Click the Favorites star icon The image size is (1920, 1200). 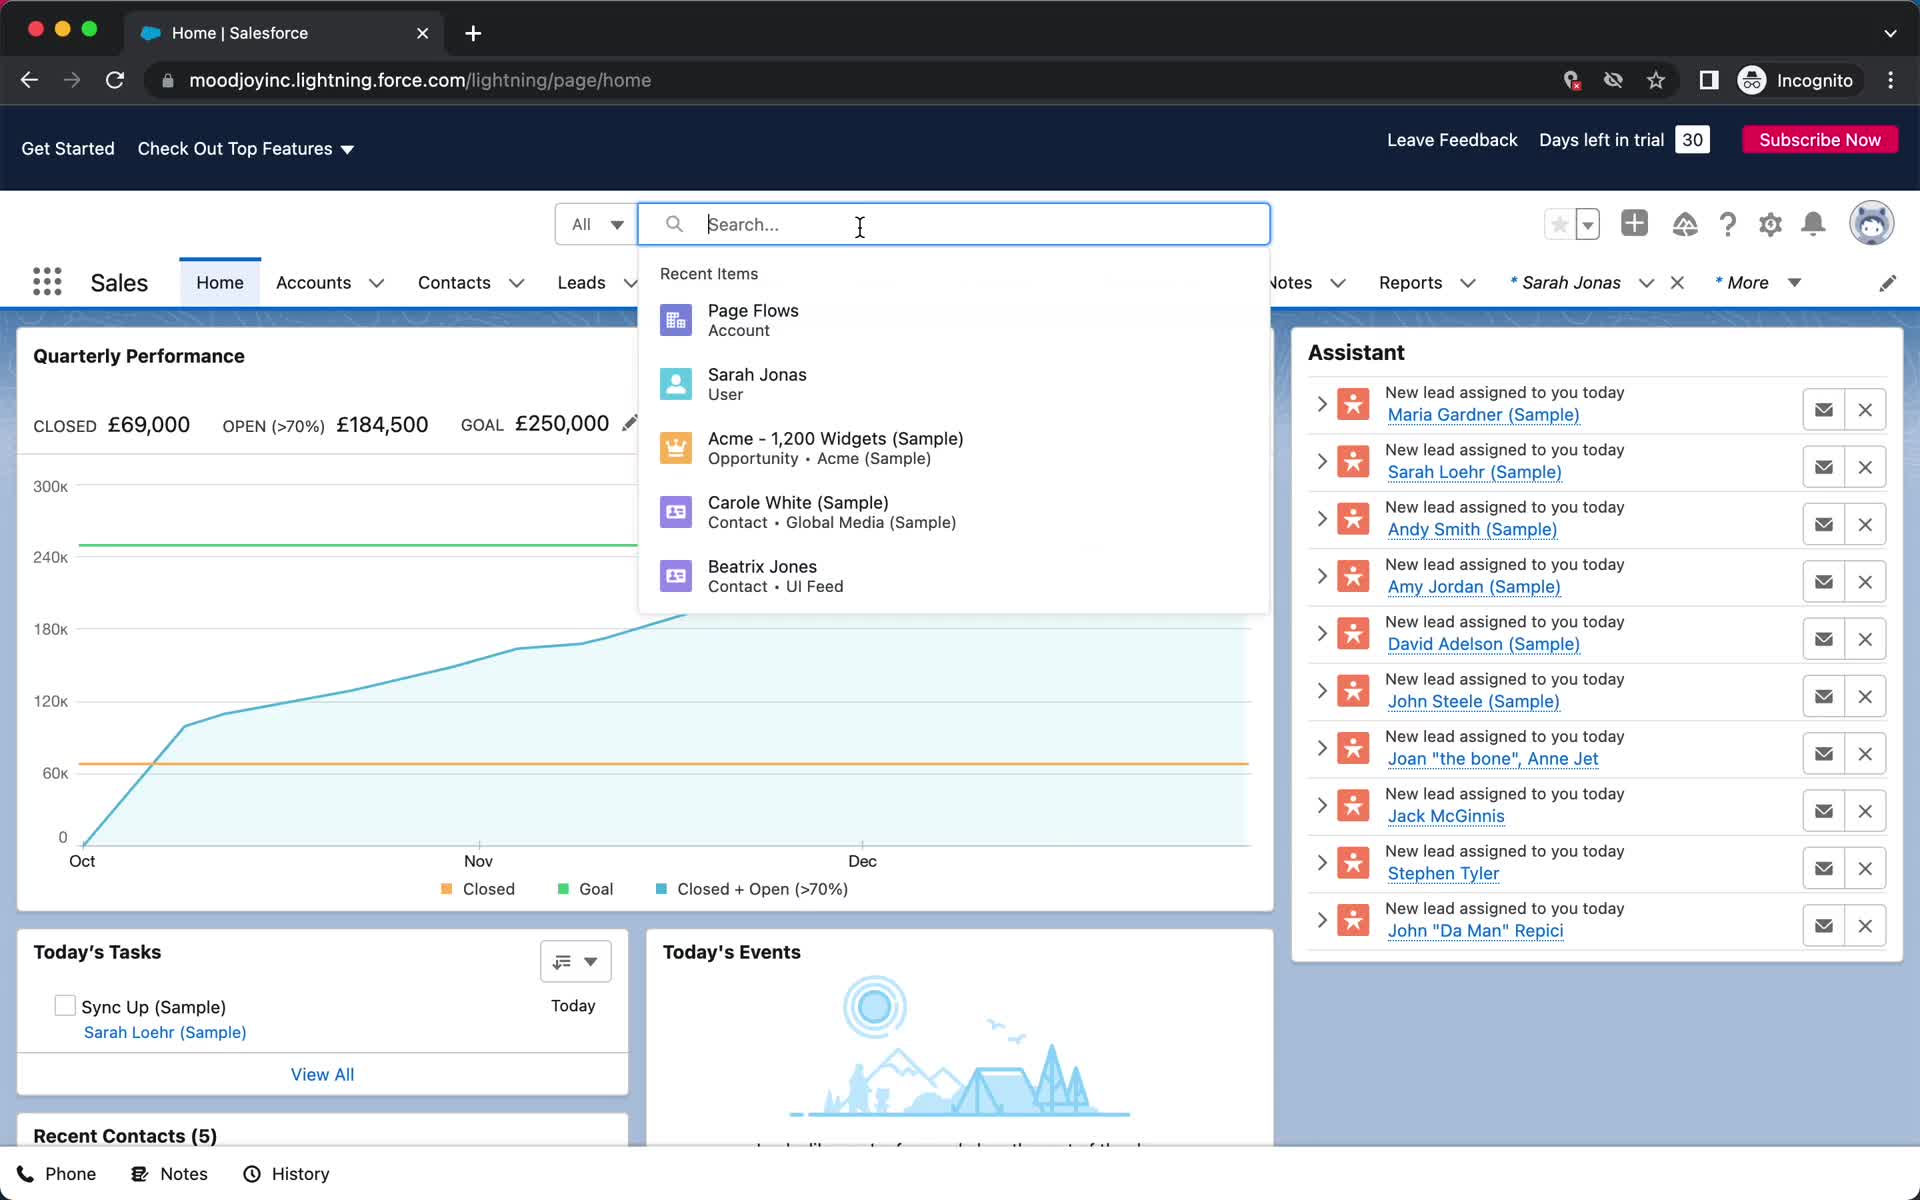pos(1559,224)
